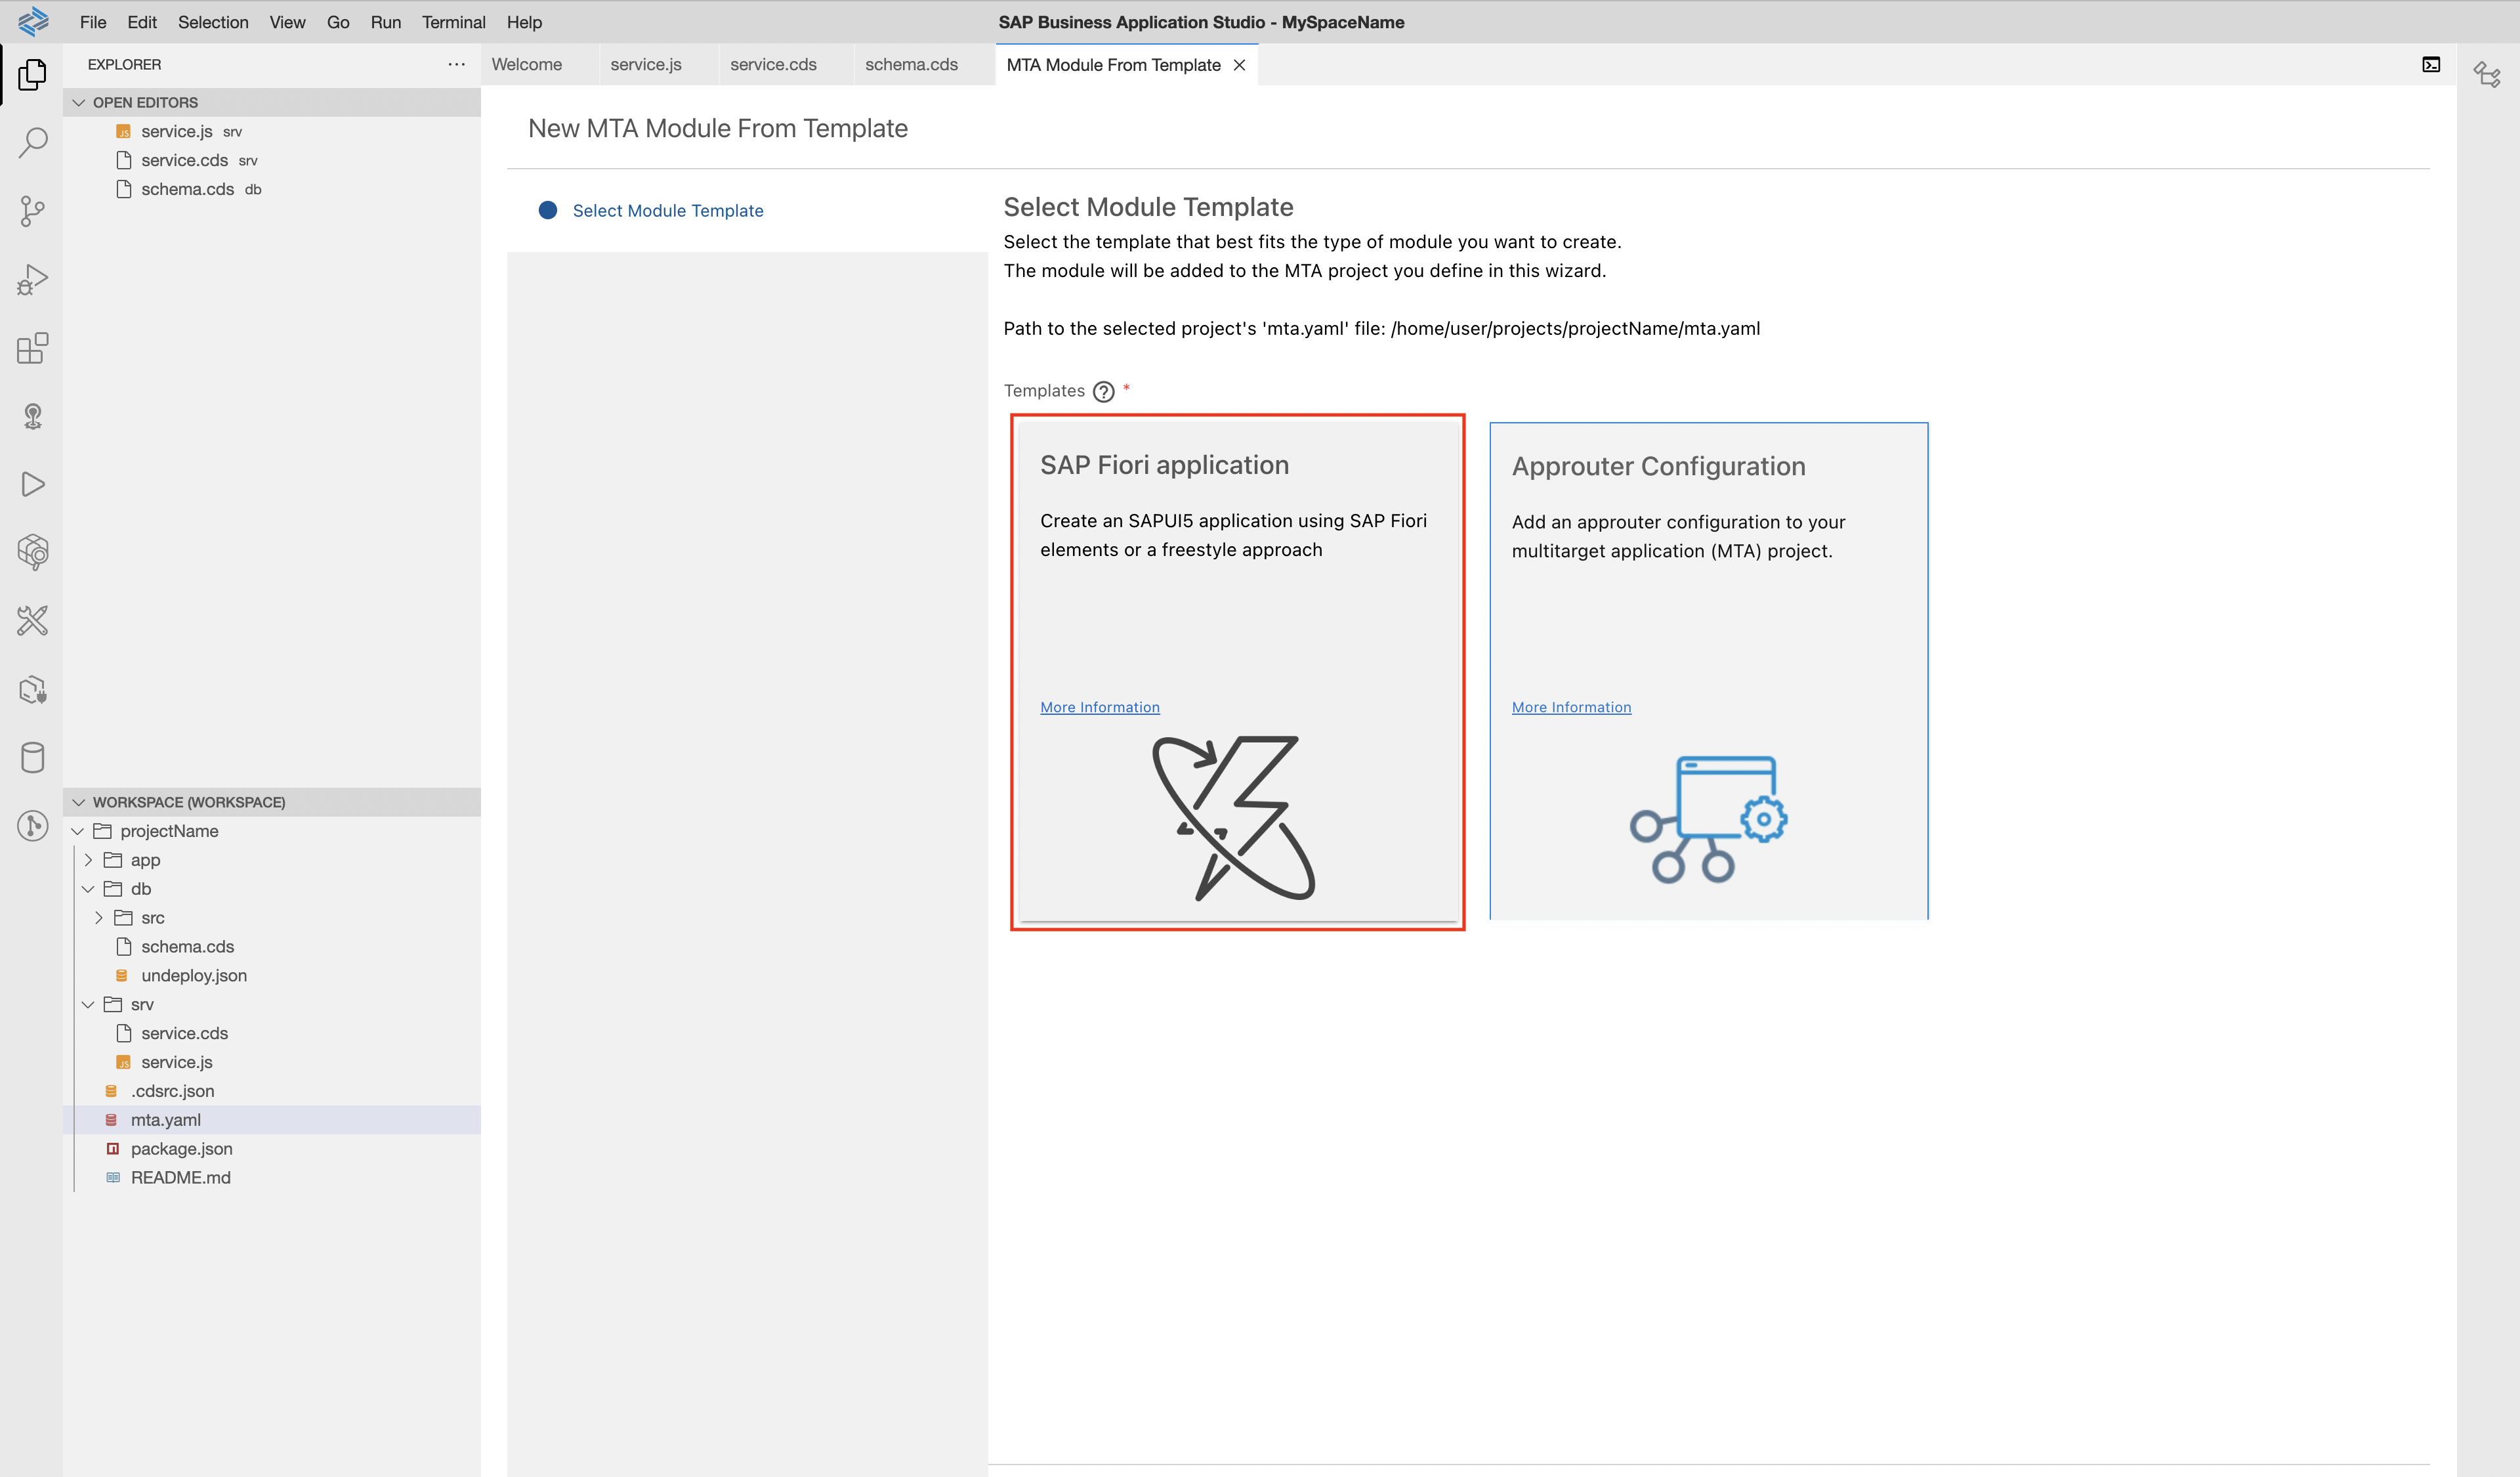Open package.json file
Screen dimensions: 2520x1477
(272, 1149)
